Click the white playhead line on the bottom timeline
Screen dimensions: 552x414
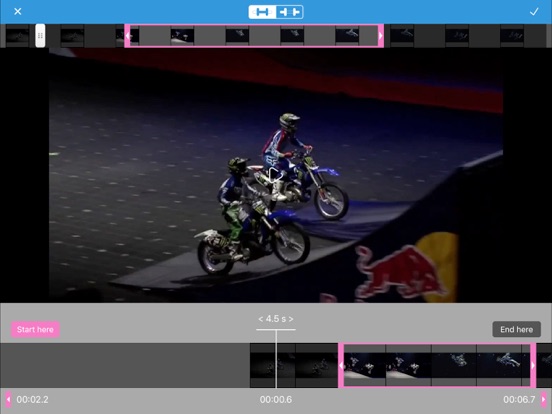click(276, 359)
